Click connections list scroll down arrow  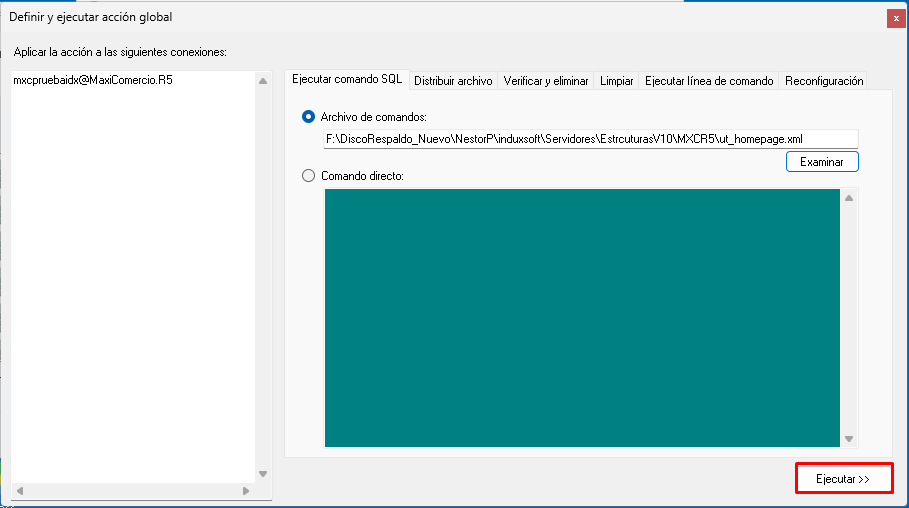coord(263,474)
